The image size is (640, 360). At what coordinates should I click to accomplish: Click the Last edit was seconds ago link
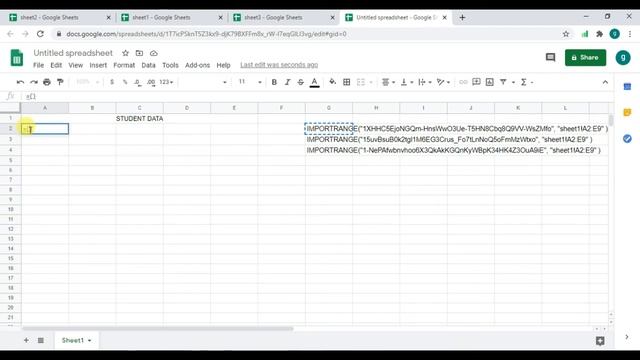point(279,65)
